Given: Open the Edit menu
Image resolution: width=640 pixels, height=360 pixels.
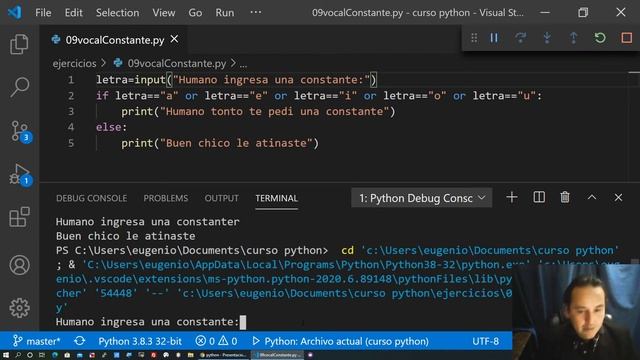Looking at the screenshot, I should point(73,13).
